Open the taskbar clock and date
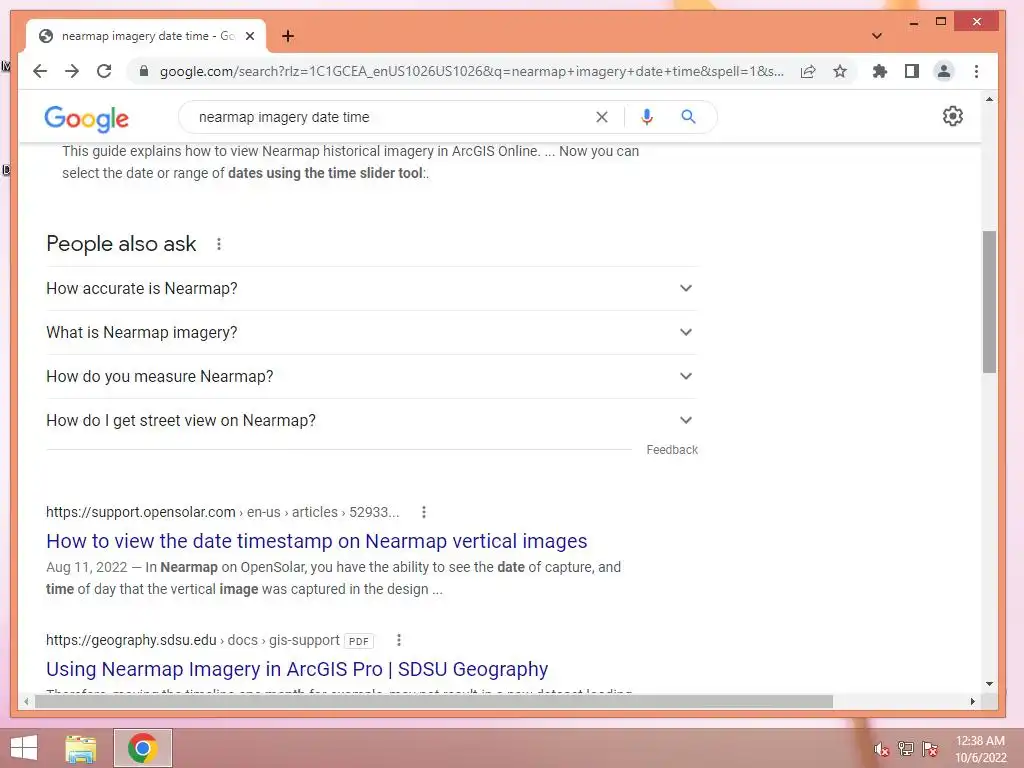1024x768 pixels. coord(980,749)
